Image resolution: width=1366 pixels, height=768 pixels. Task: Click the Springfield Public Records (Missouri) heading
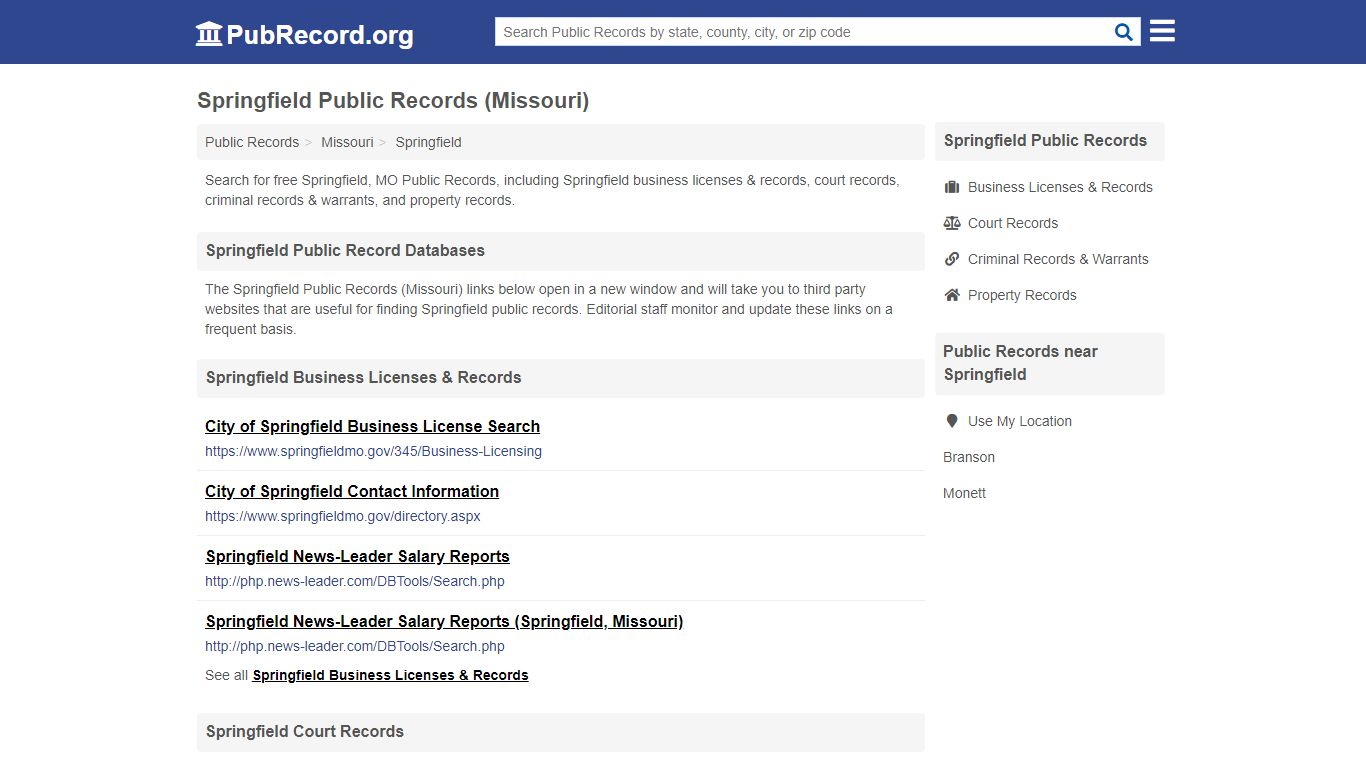(393, 101)
